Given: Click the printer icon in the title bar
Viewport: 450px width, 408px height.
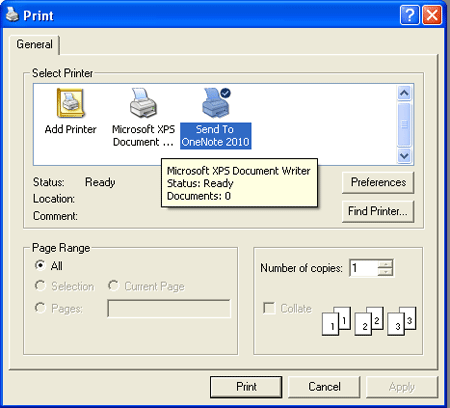Looking at the screenshot, I should [x=12, y=15].
